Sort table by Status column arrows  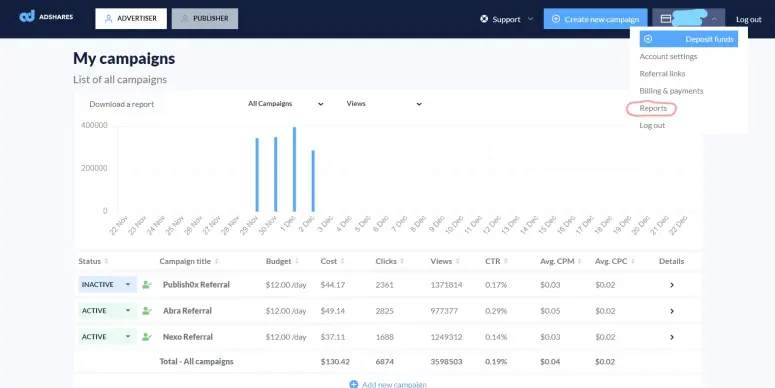coord(106,261)
